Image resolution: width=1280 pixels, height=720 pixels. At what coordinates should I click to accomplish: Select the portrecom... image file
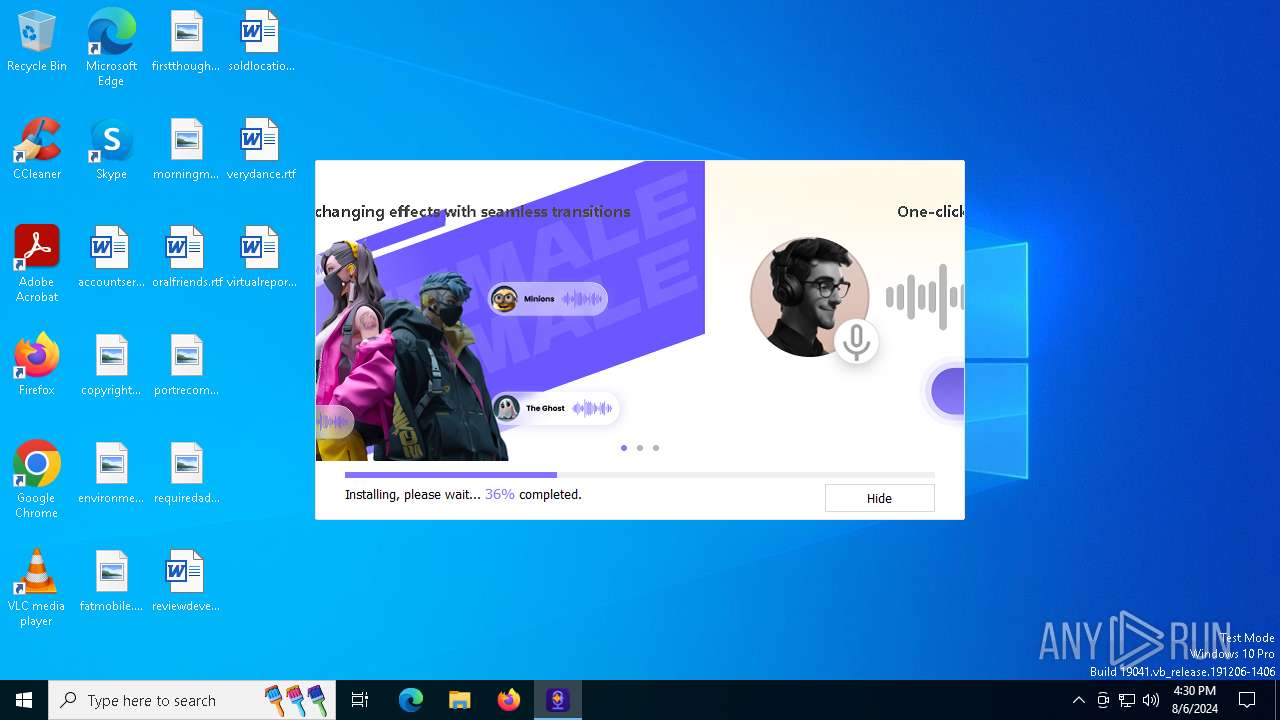(186, 365)
